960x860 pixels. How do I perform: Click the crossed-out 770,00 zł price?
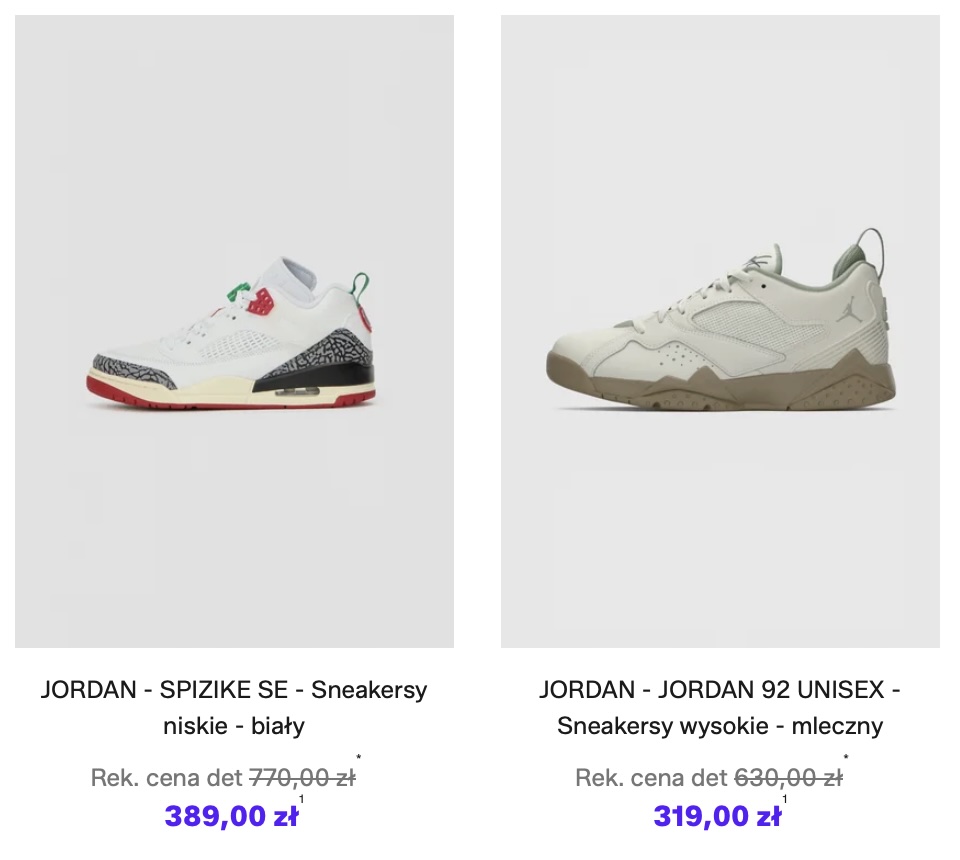pos(302,778)
